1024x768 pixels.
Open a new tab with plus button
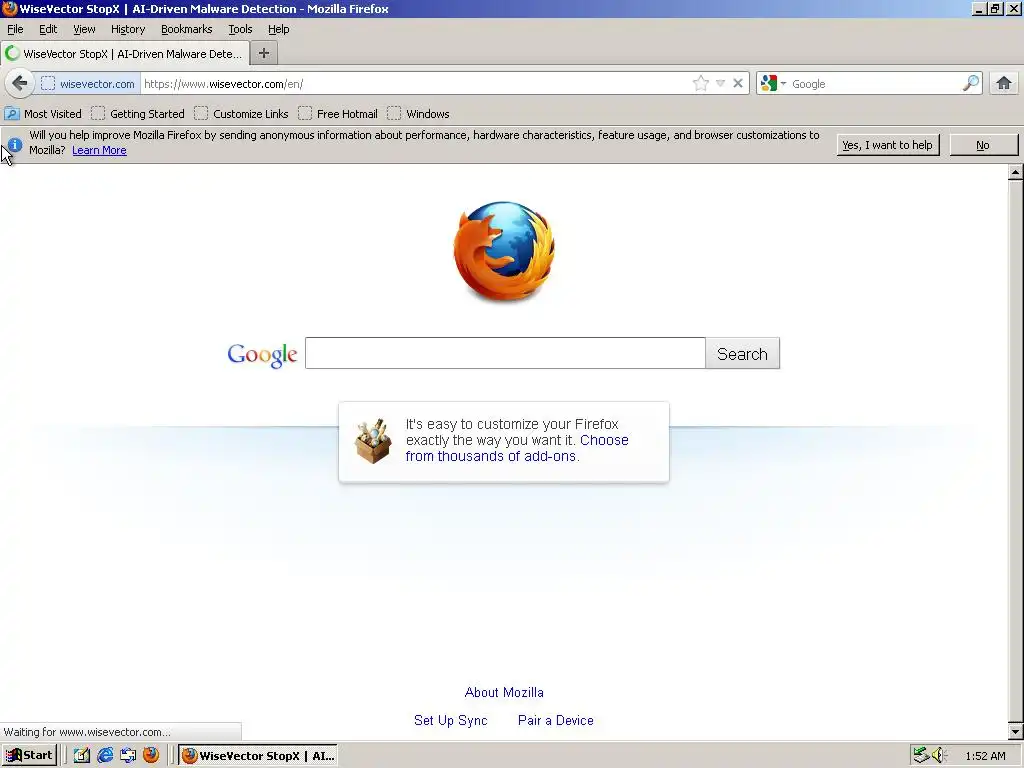[x=264, y=54]
